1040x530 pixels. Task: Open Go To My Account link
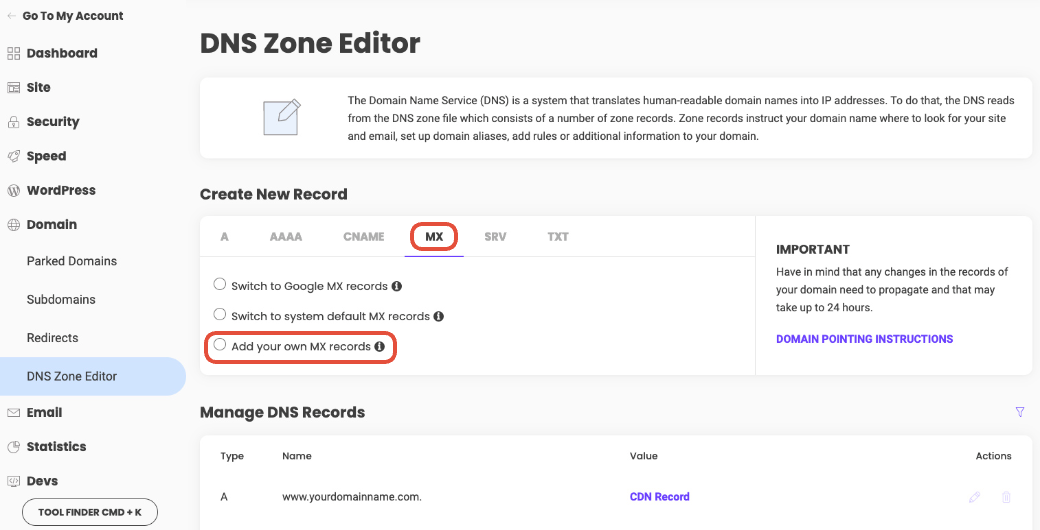click(73, 16)
